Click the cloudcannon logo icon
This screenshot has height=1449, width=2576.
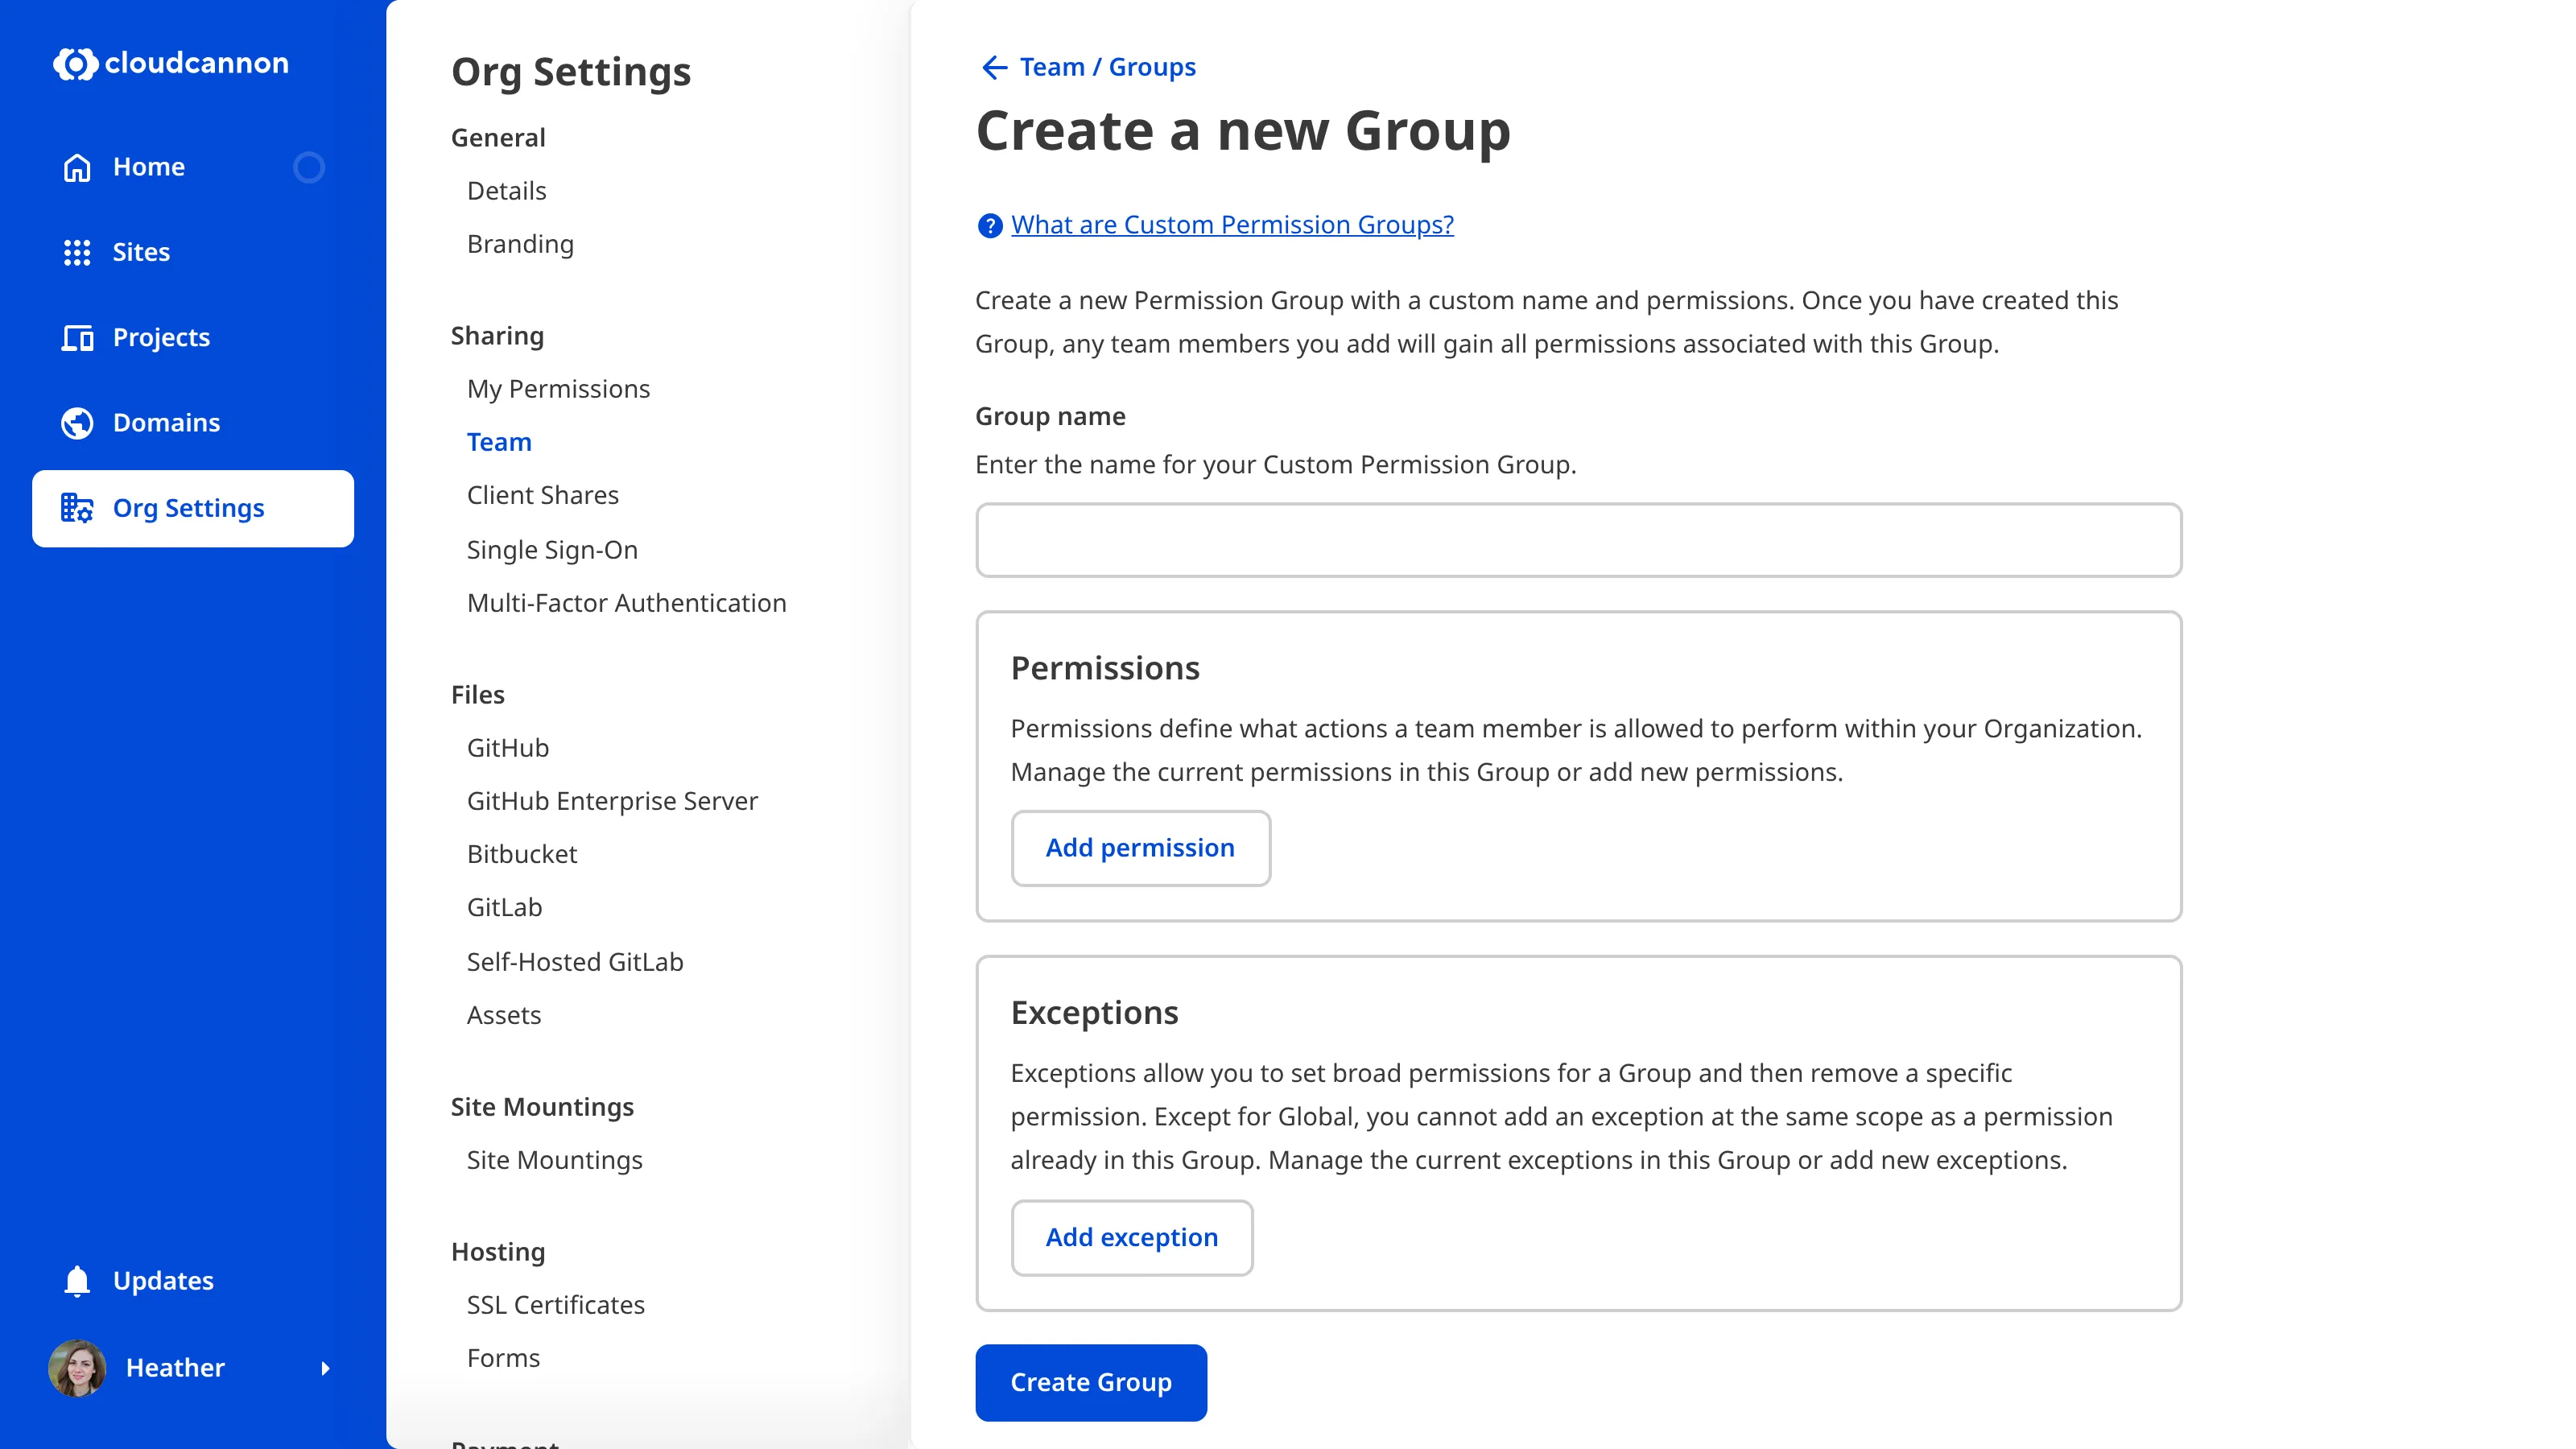pyautogui.click(x=76, y=64)
